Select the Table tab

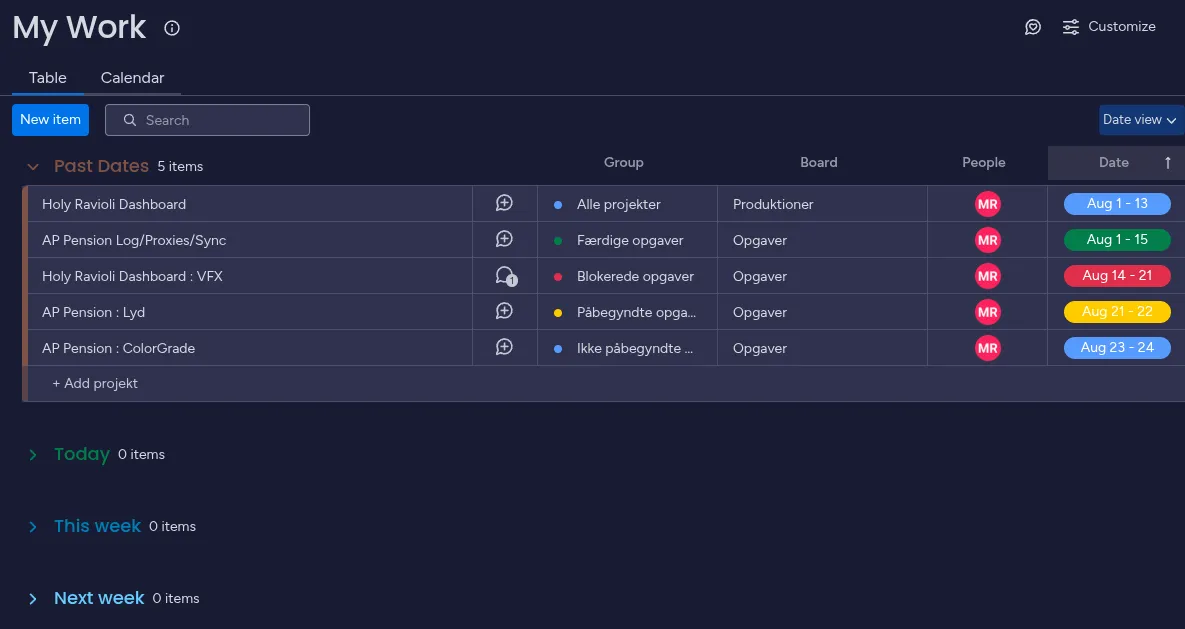point(48,78)
